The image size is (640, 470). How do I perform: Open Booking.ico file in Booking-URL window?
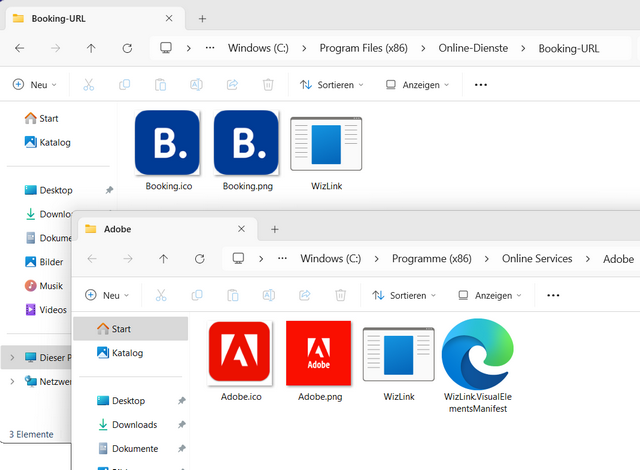[167, 150]
